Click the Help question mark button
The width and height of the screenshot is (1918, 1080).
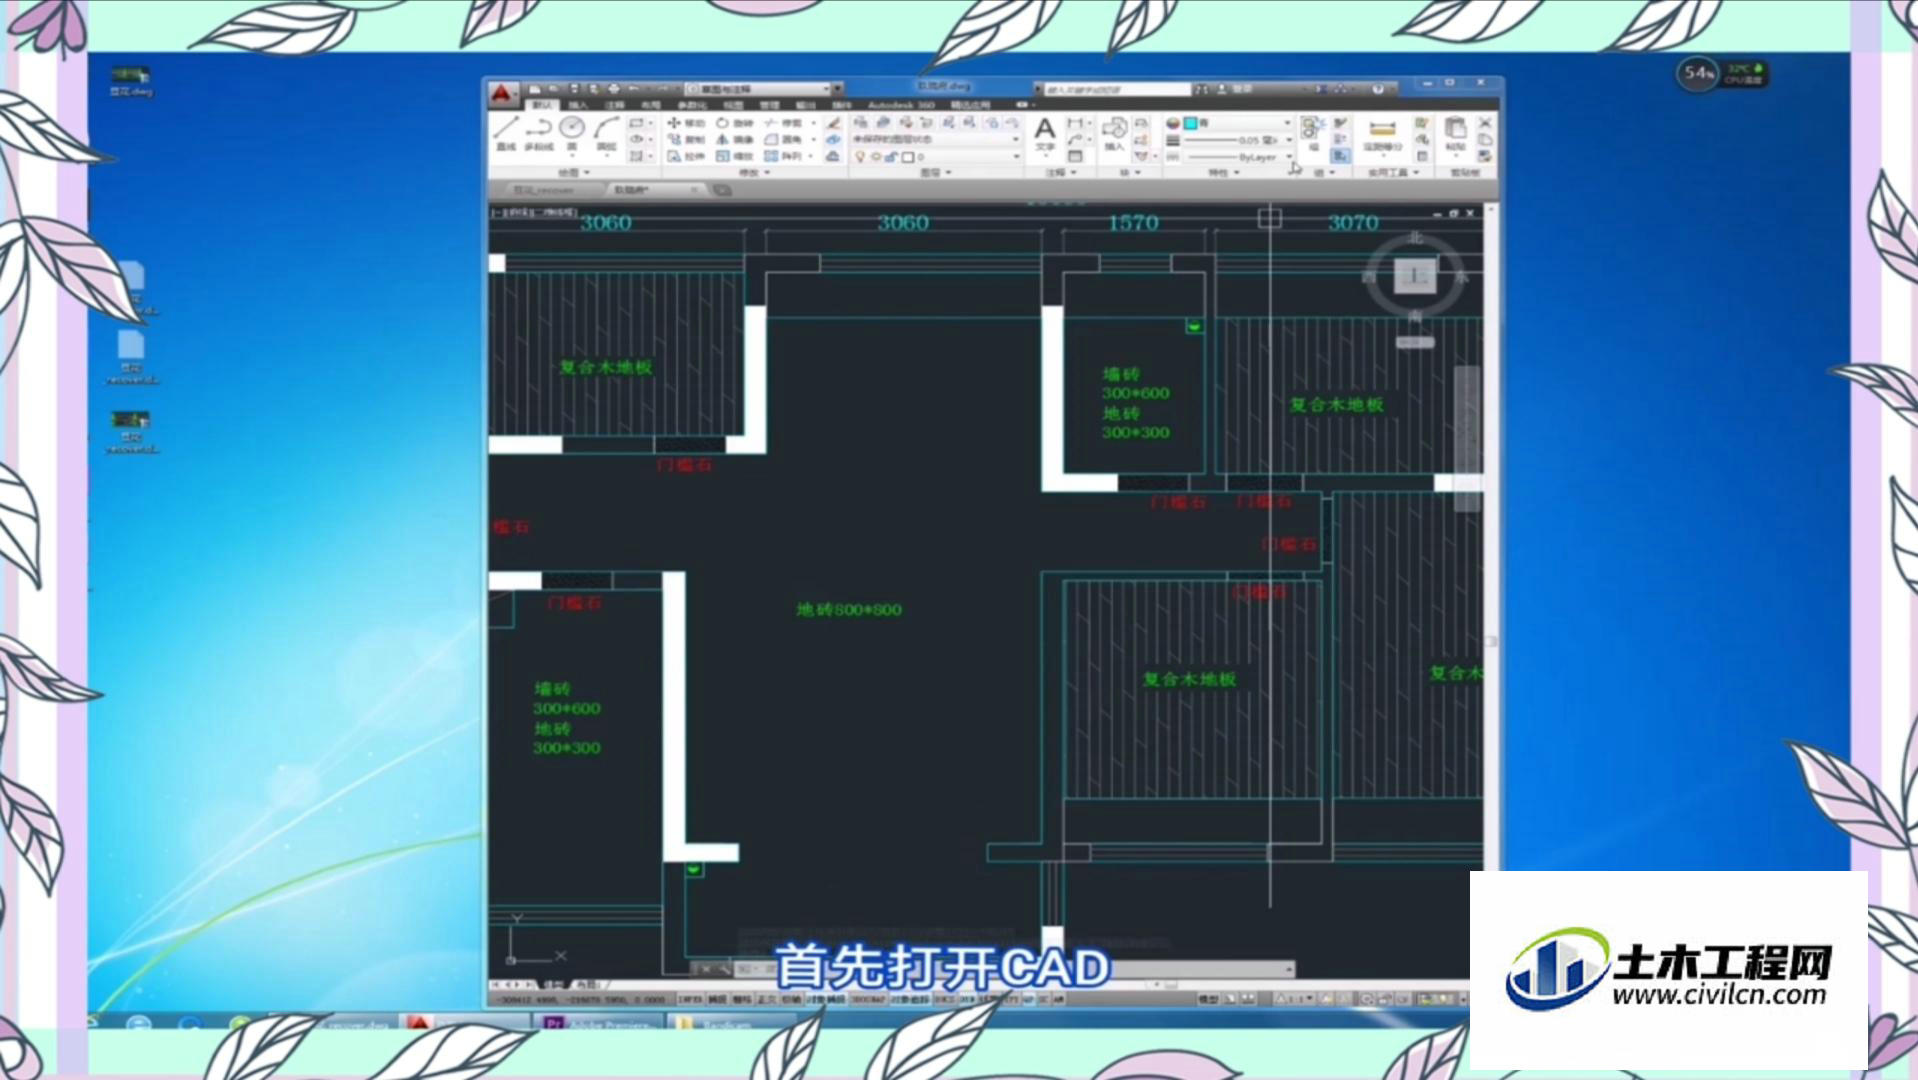1377,89
